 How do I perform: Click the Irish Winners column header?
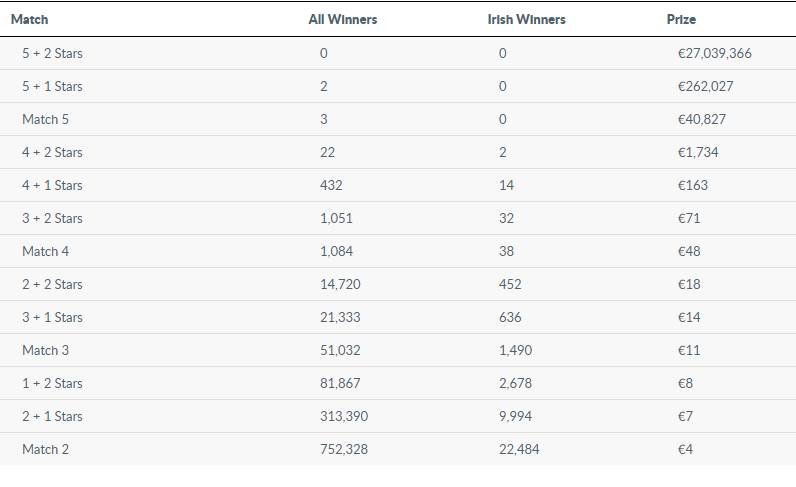click(x=526, y=19)
